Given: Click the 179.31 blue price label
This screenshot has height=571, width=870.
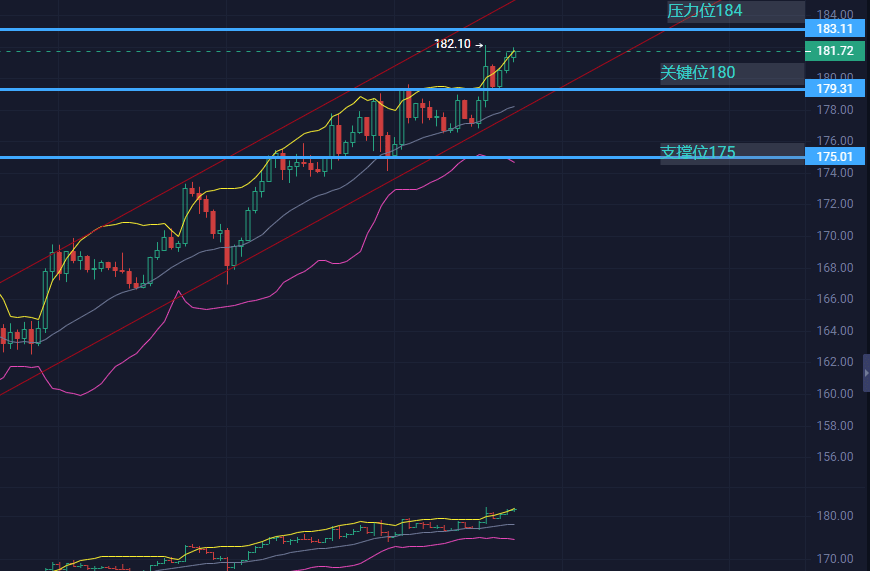Looking at the screenshot, I should (834, 89).
